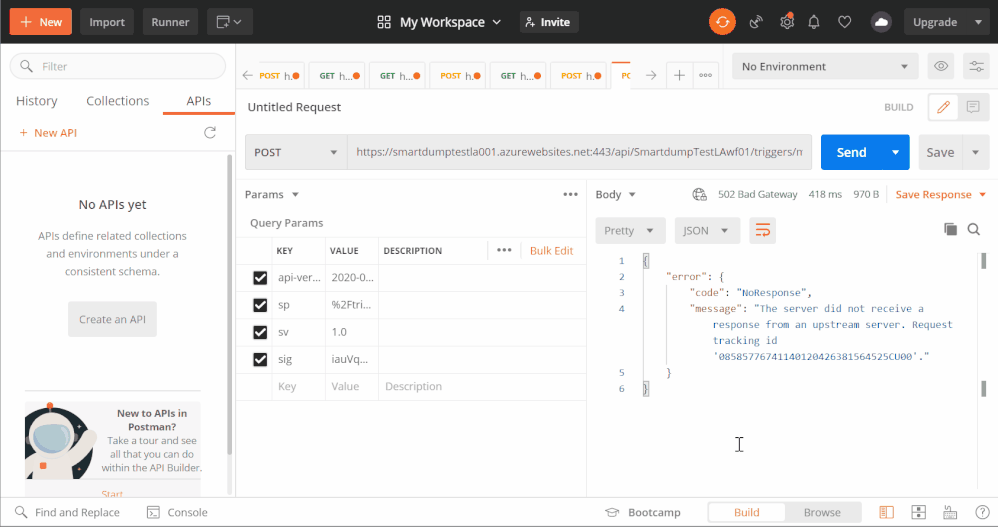Click the empty Key cell in params
The width and height of the screenshot is (998, 527).
[x=299, y=386]
